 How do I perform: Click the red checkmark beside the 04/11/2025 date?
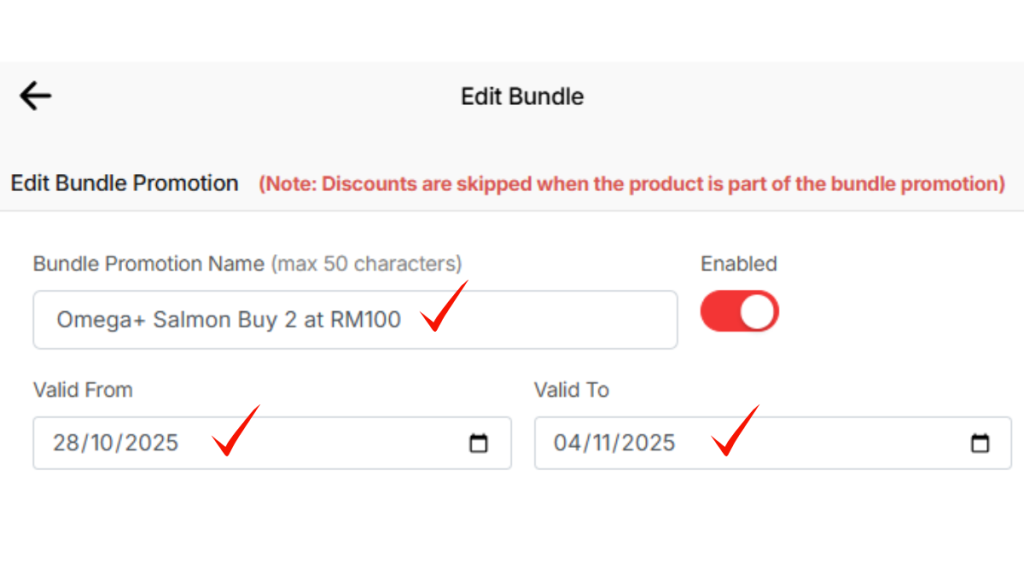[735, 431]
